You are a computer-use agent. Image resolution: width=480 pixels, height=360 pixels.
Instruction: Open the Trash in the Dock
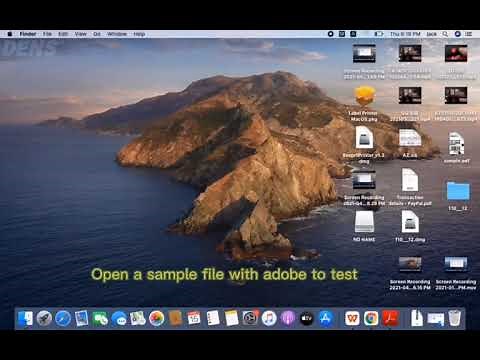point(454,318)
